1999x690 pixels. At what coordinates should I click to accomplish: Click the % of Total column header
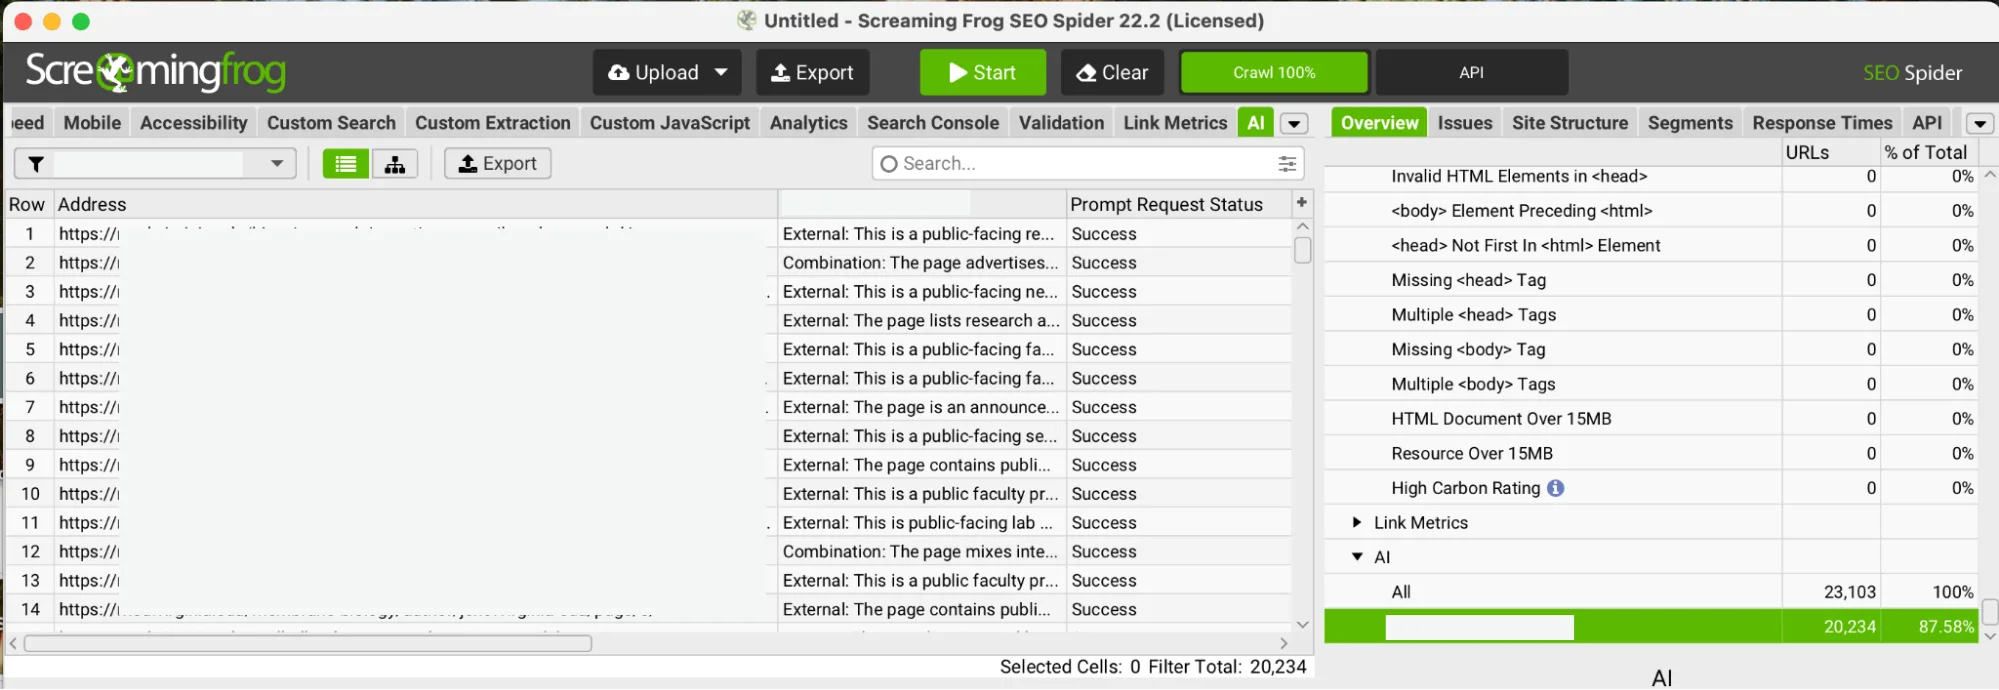coord(1928,152)
